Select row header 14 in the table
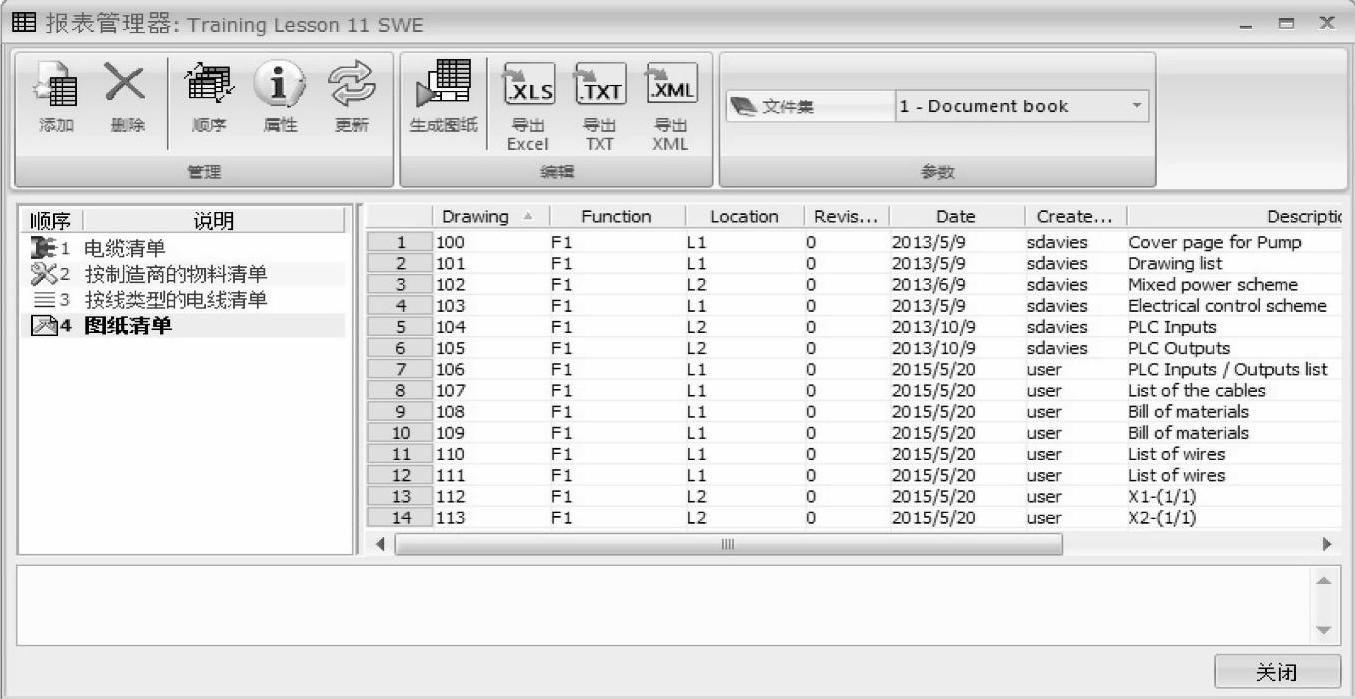The image size is (1355, 699). click(400, 518)
